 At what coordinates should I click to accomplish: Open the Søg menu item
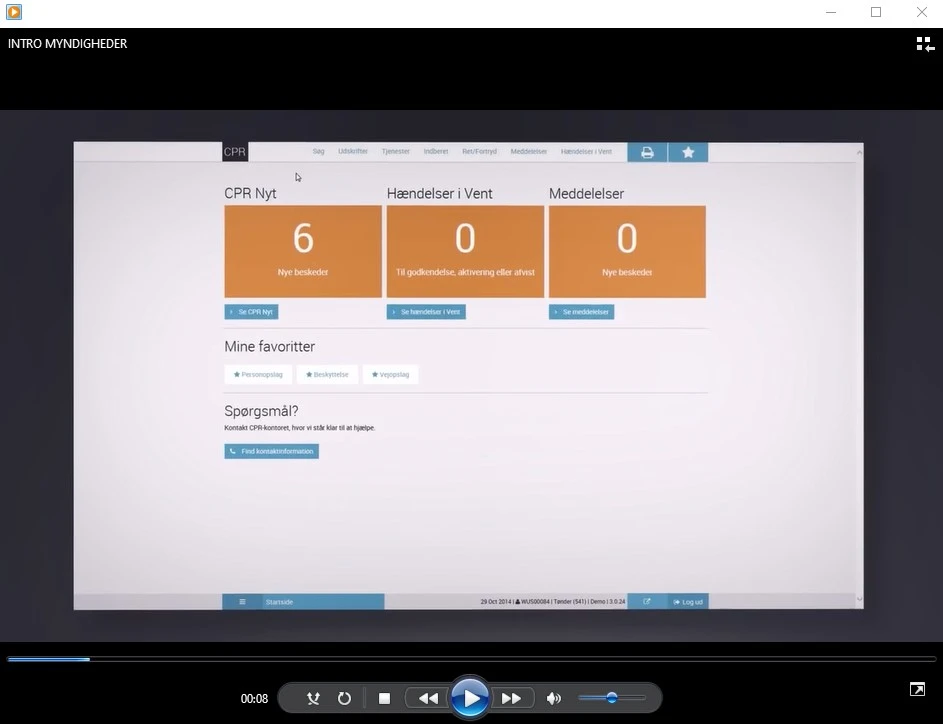pyautogui.click(x=318, y=152)
